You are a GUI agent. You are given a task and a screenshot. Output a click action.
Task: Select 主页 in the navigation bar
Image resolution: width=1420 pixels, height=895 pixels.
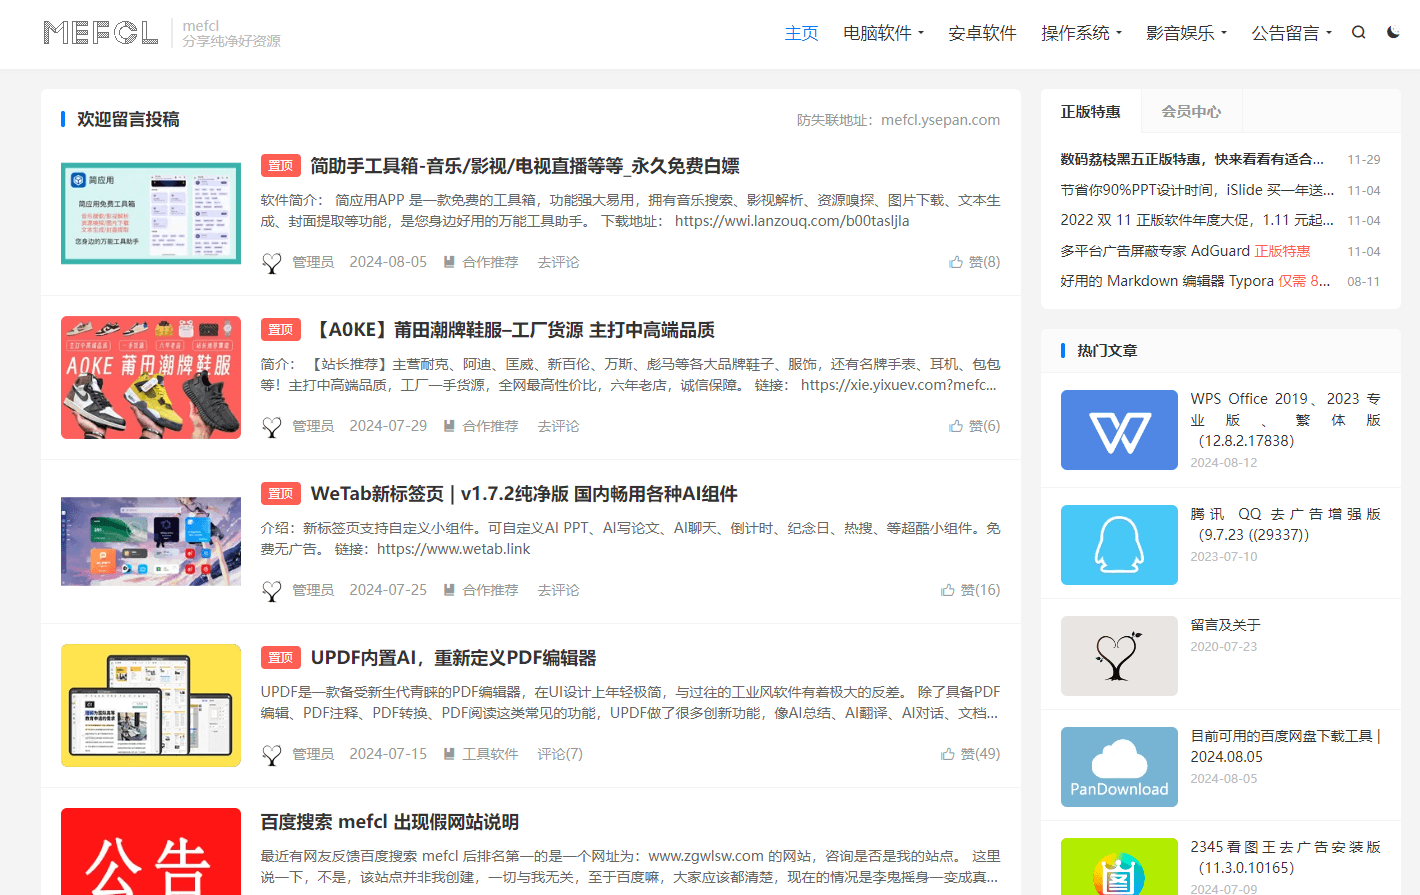802,31
